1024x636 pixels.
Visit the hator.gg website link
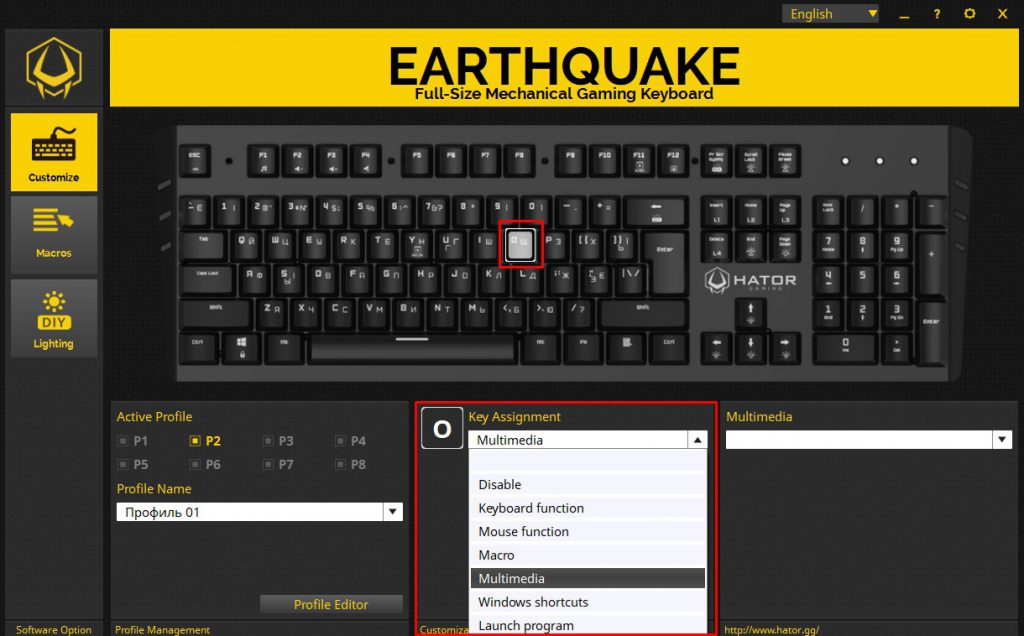coord(770,630)
